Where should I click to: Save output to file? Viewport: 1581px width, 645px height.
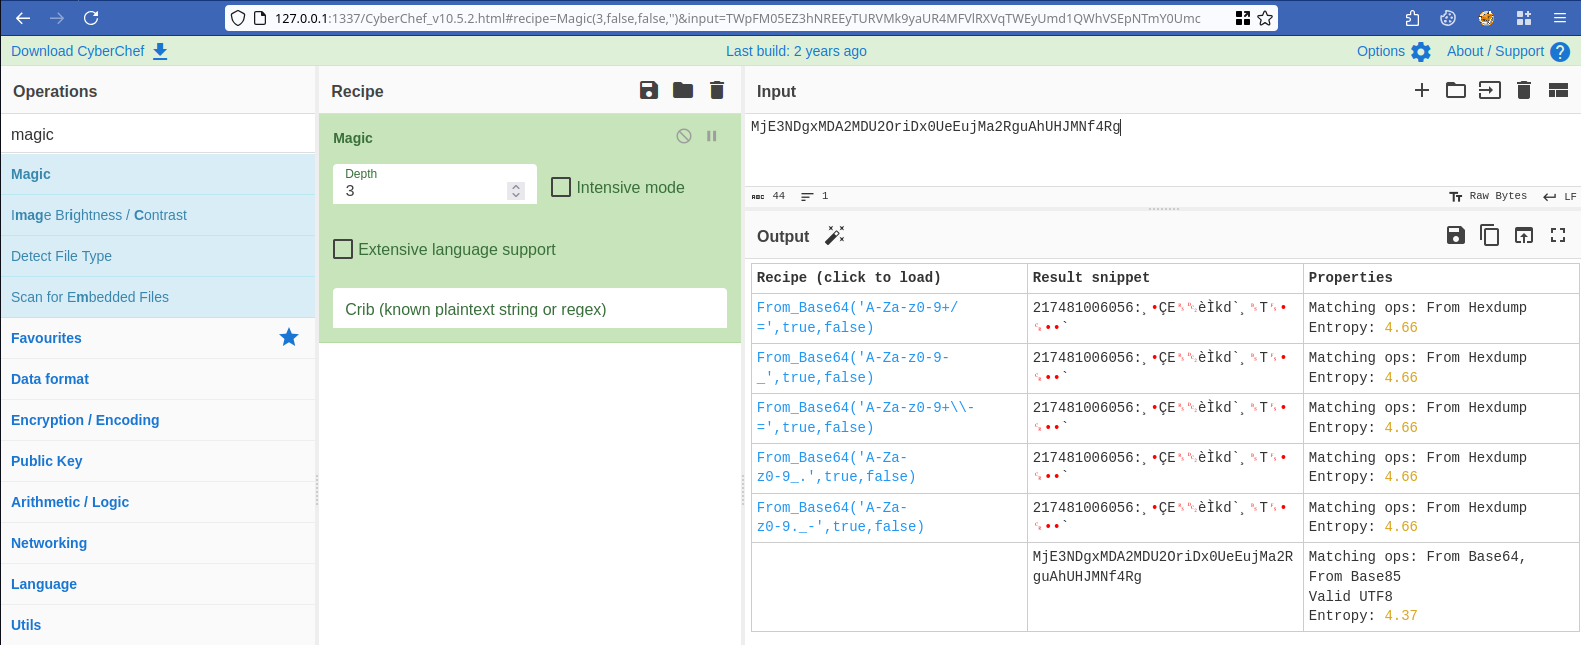(x=1456, y=235)
